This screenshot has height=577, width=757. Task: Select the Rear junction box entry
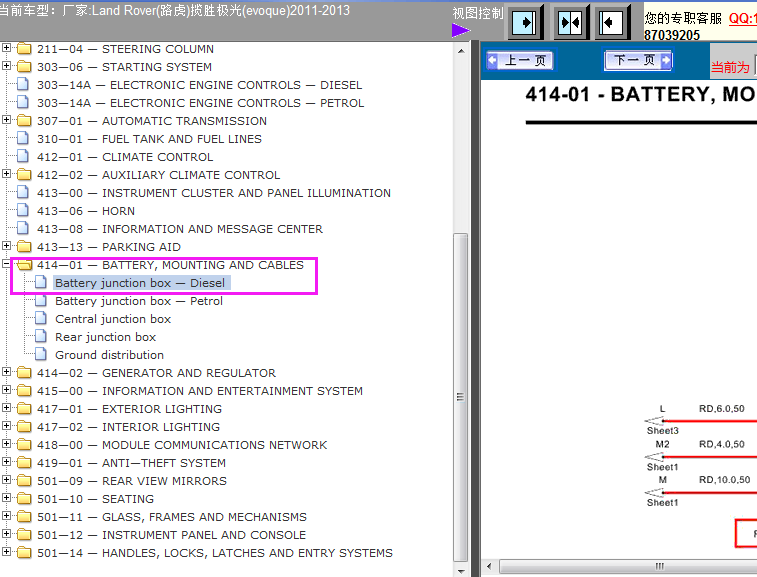(105, 337)
